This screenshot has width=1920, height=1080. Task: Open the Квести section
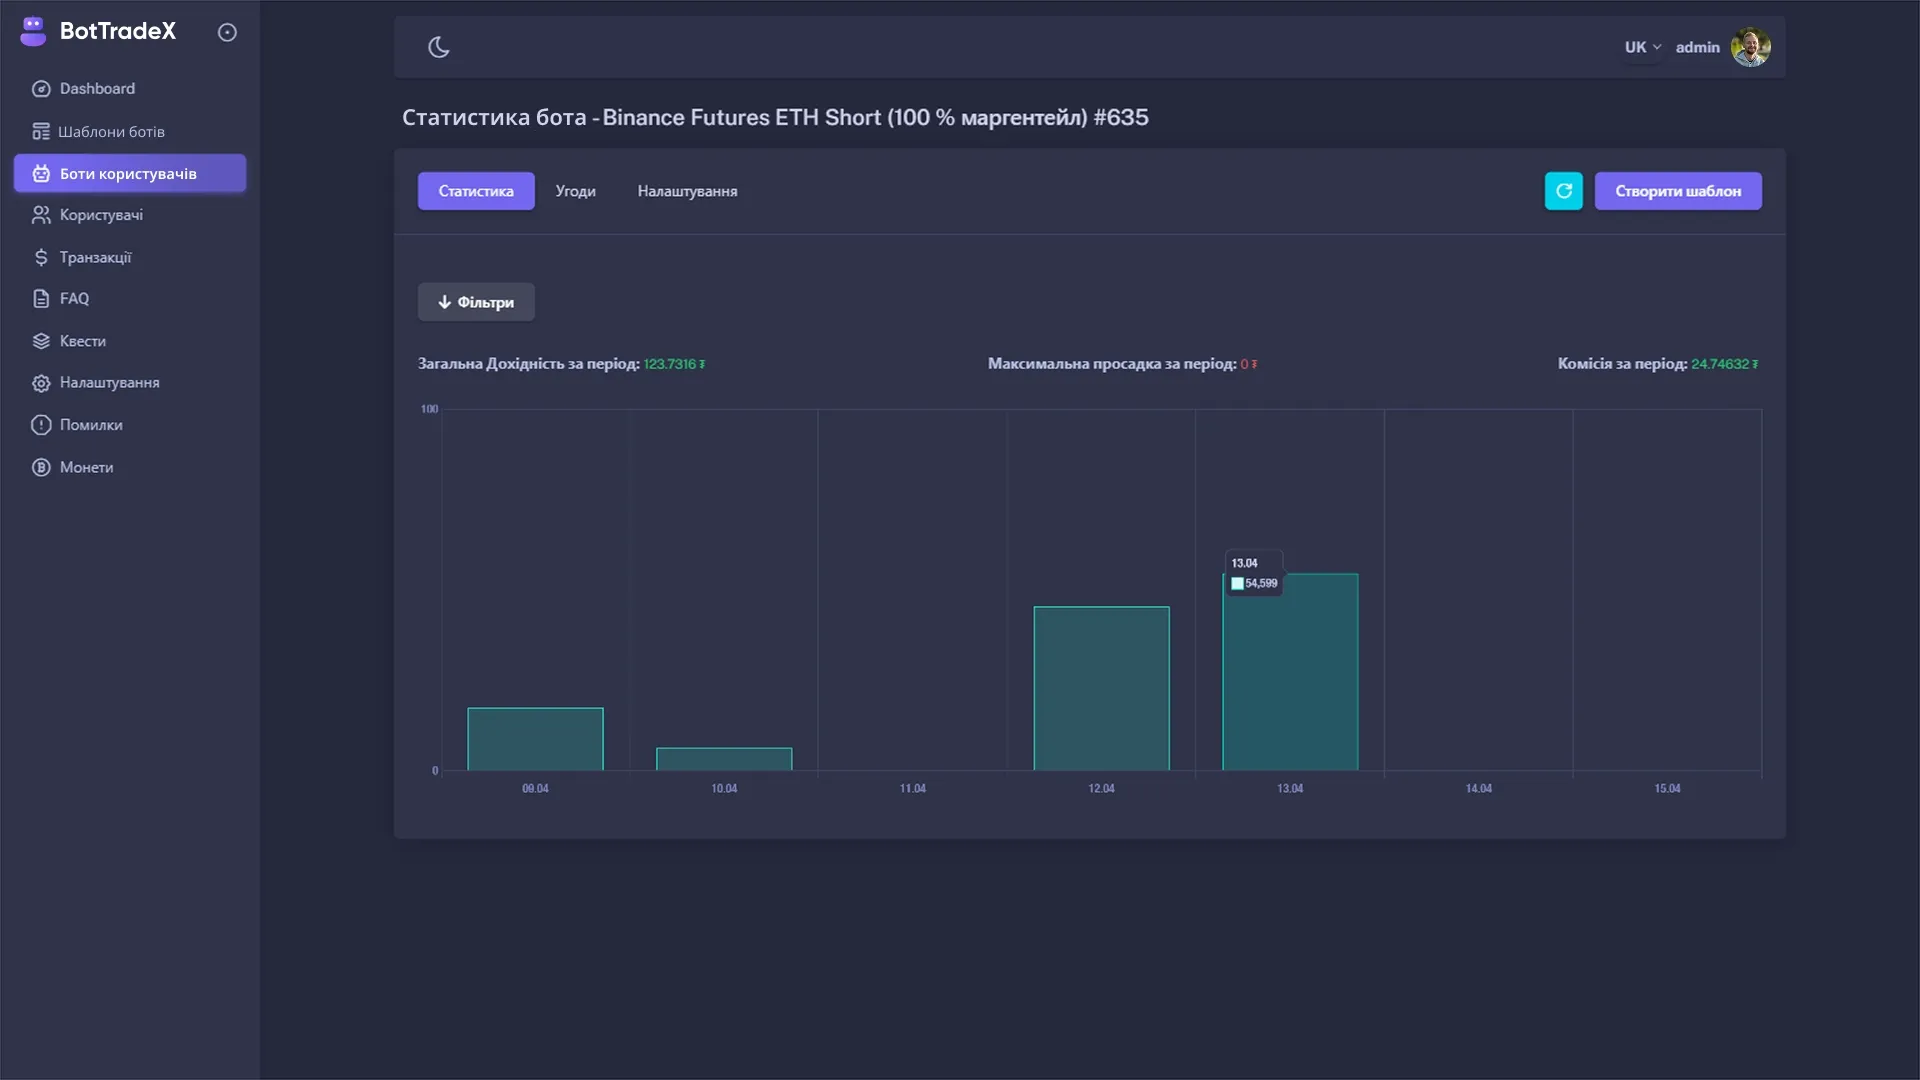tap(82, 340)
